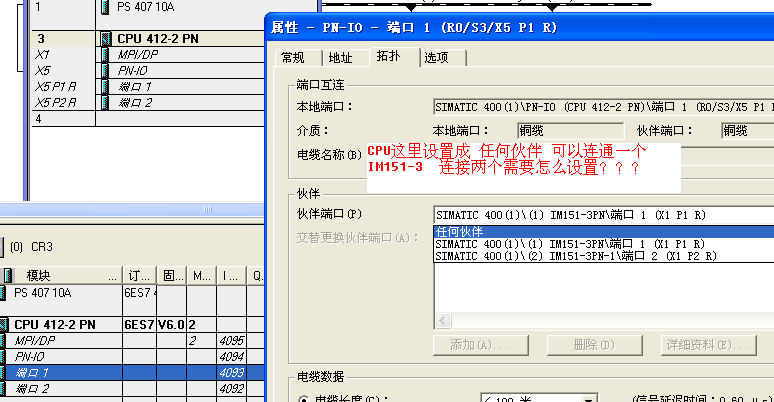The image size is (774, 402).
Task: Click the 订... column header
Action: [139, 276]
